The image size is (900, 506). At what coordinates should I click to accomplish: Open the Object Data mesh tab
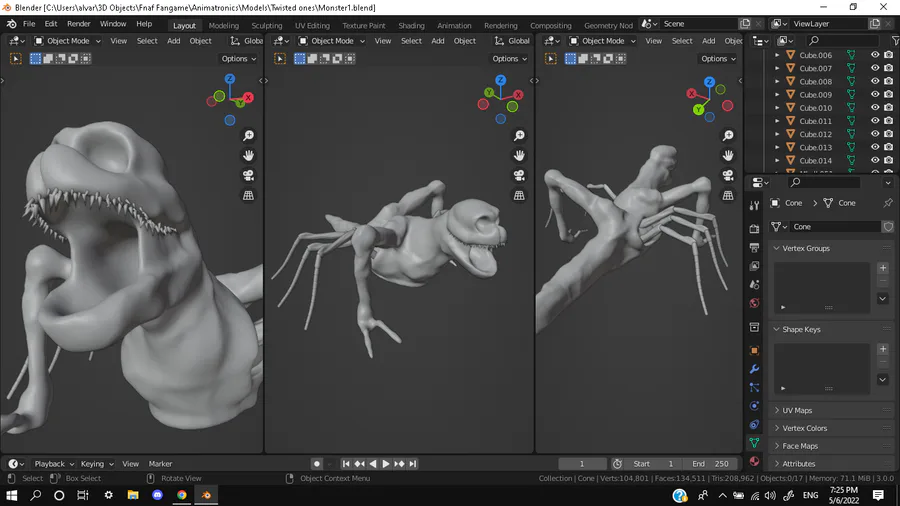pyautogui.click(x=754, y=442)
